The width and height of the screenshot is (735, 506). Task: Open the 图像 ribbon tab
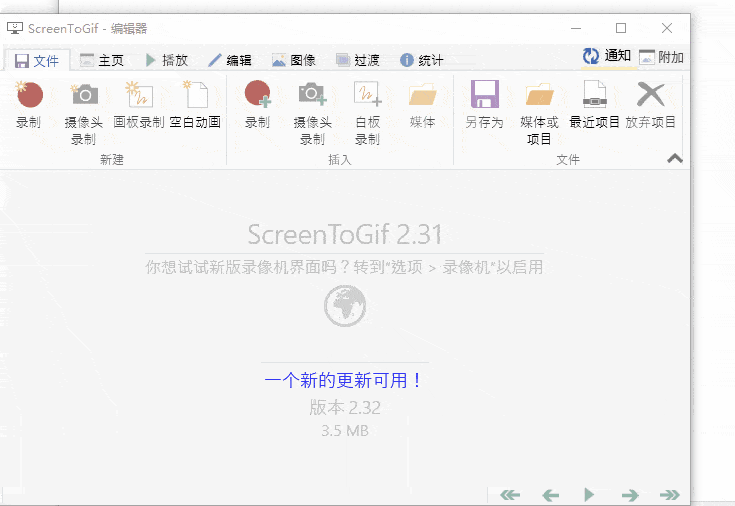point(293,60)
